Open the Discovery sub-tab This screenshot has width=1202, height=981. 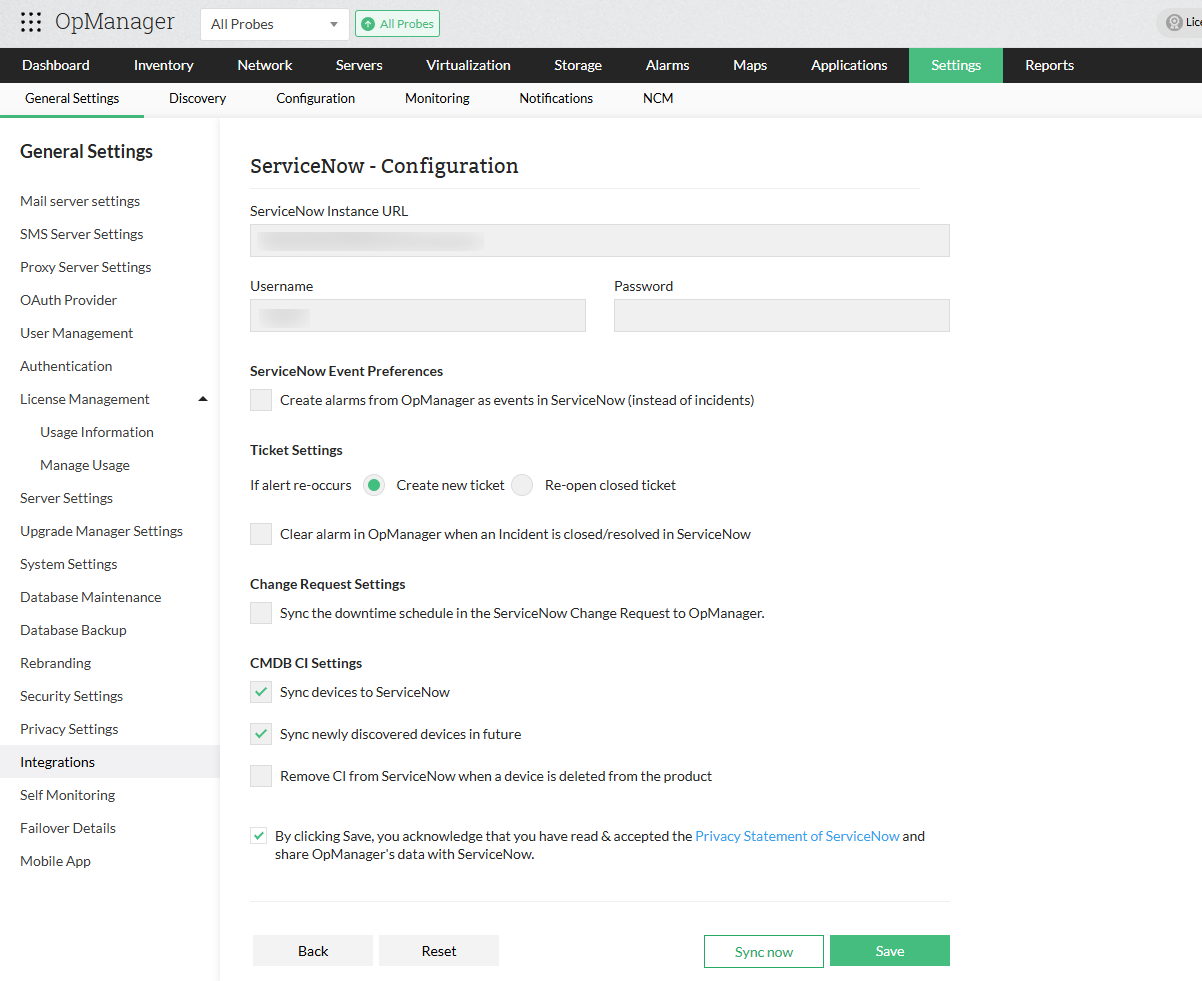(x=198, y=99)
